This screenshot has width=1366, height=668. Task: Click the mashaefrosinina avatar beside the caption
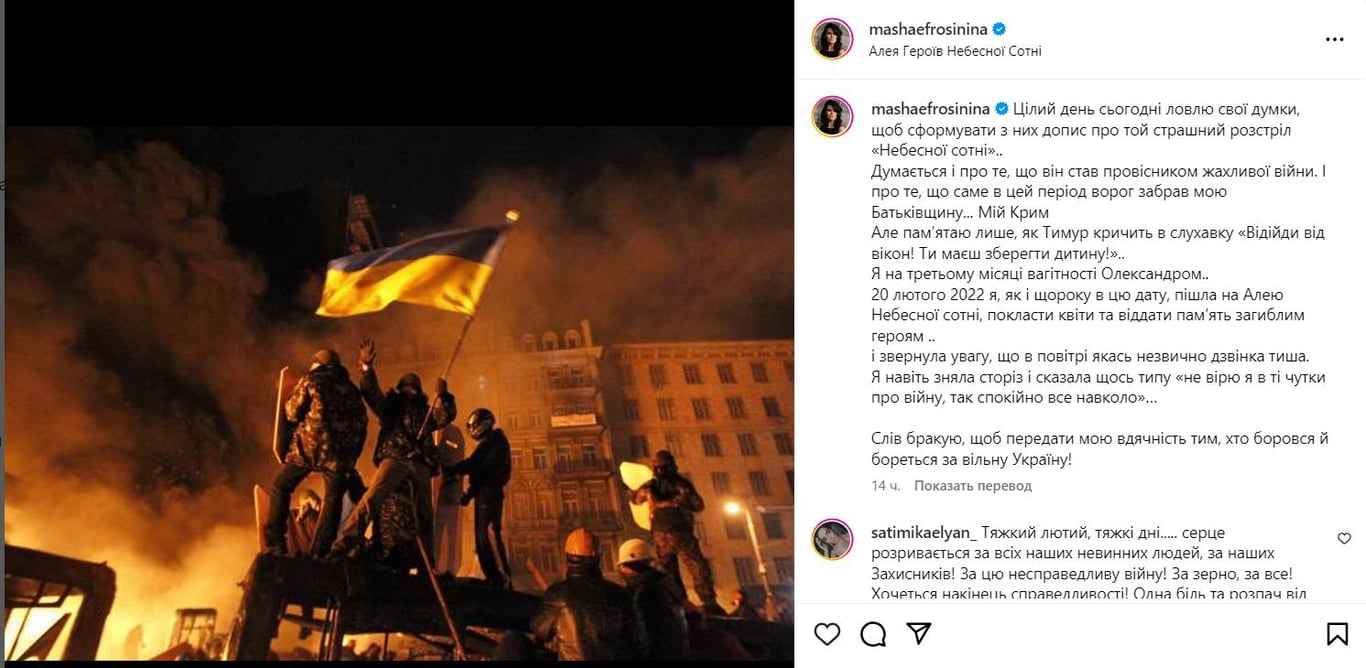pos(832,117)
